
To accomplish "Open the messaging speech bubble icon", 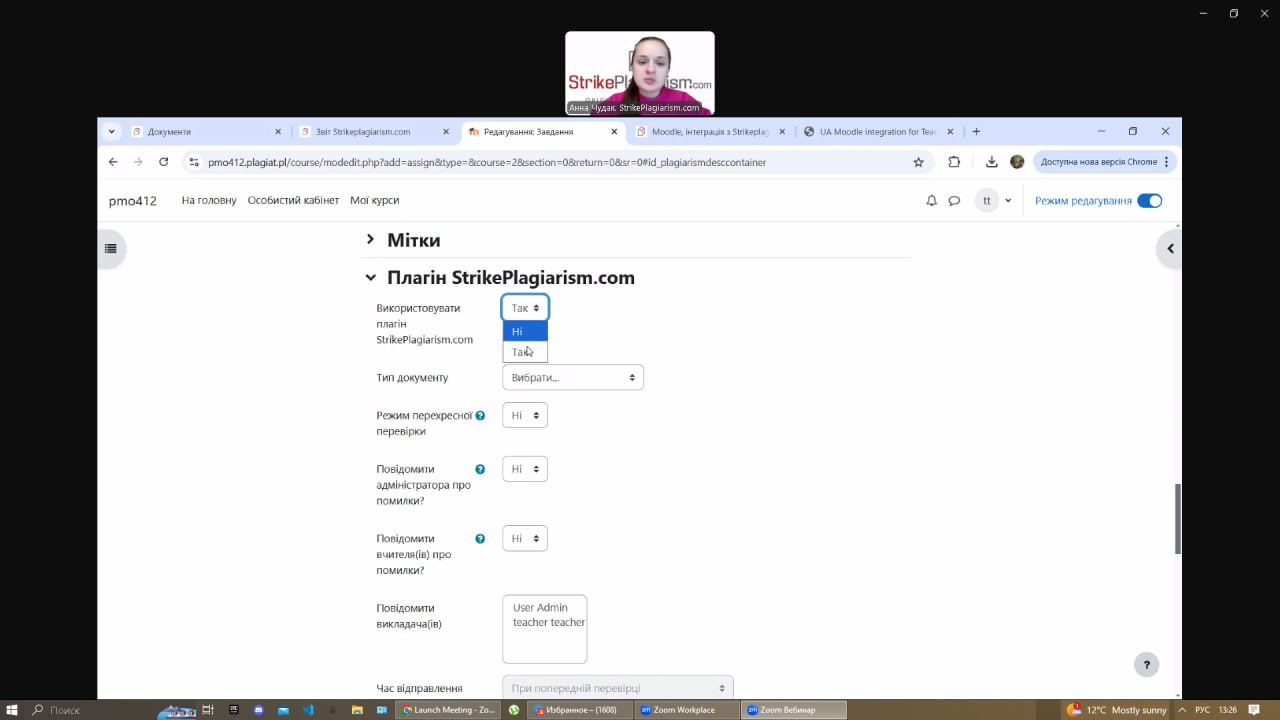I will tap(954, 201).
